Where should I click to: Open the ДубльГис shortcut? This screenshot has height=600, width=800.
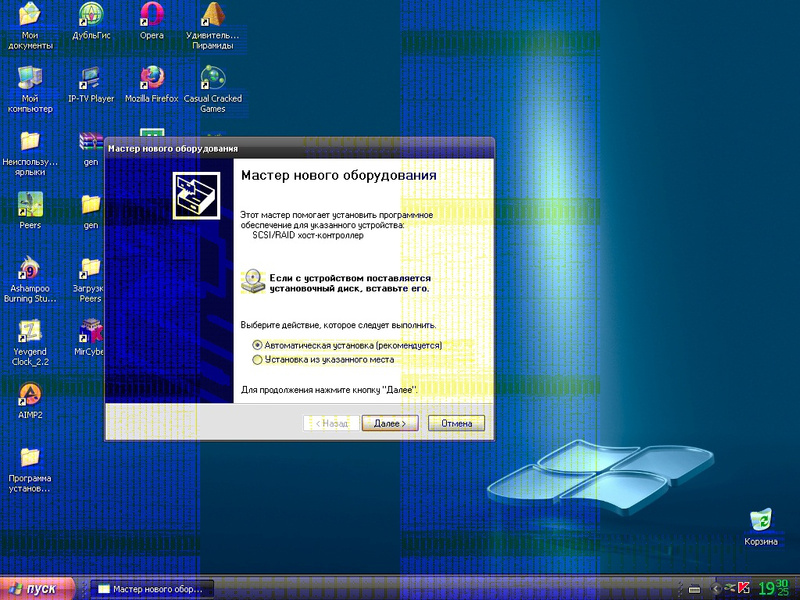91,20
